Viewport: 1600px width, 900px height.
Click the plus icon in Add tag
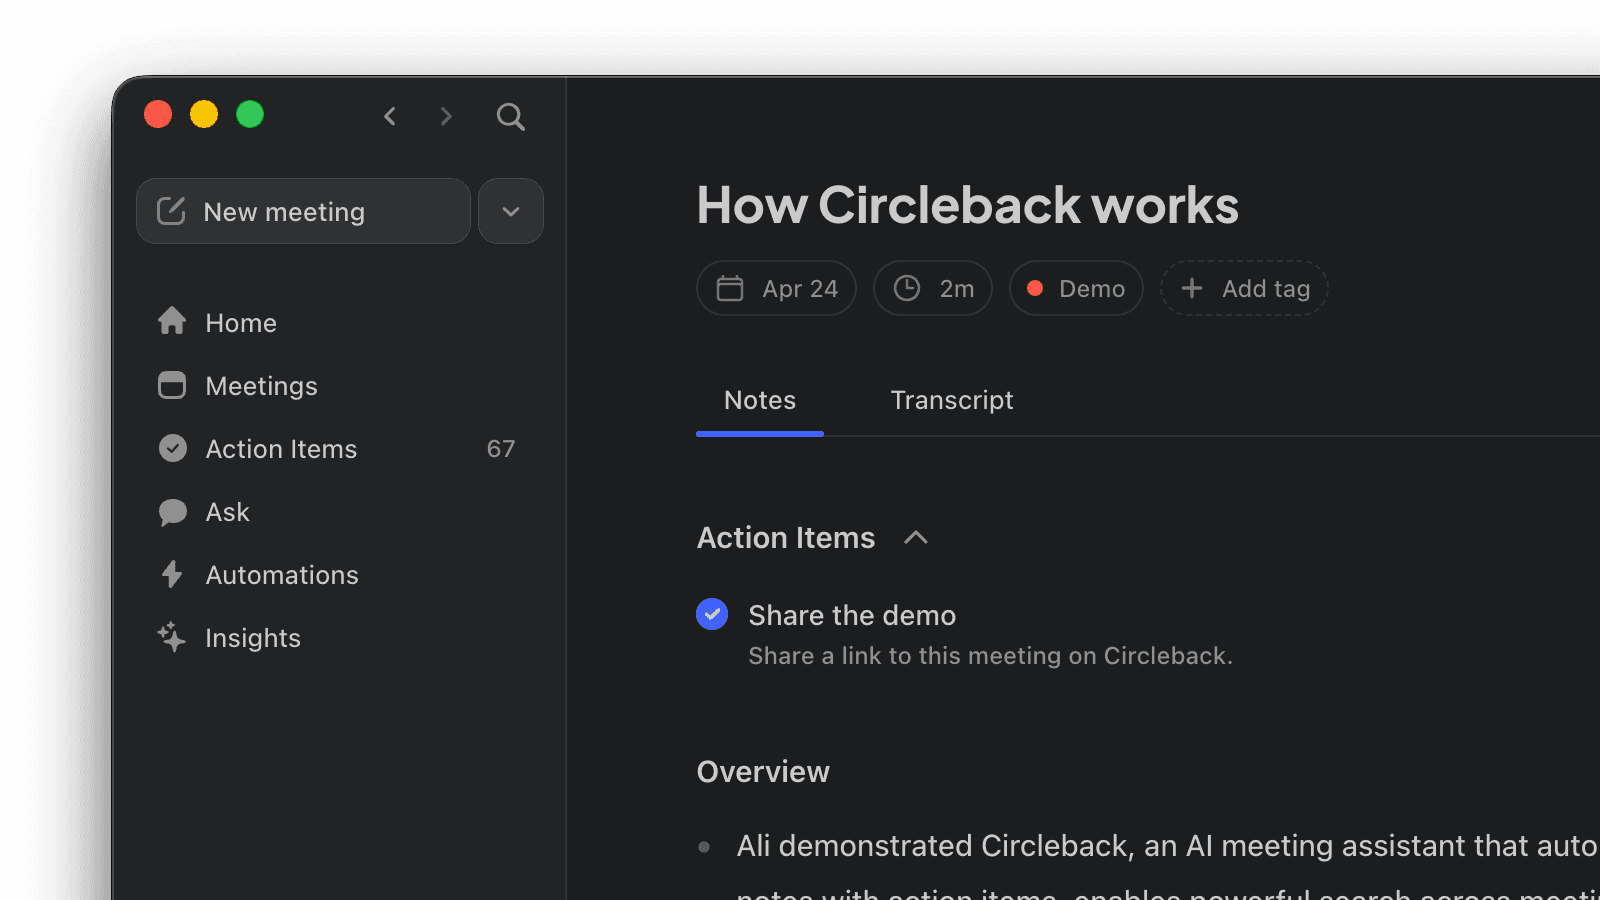coord(1191,288)
